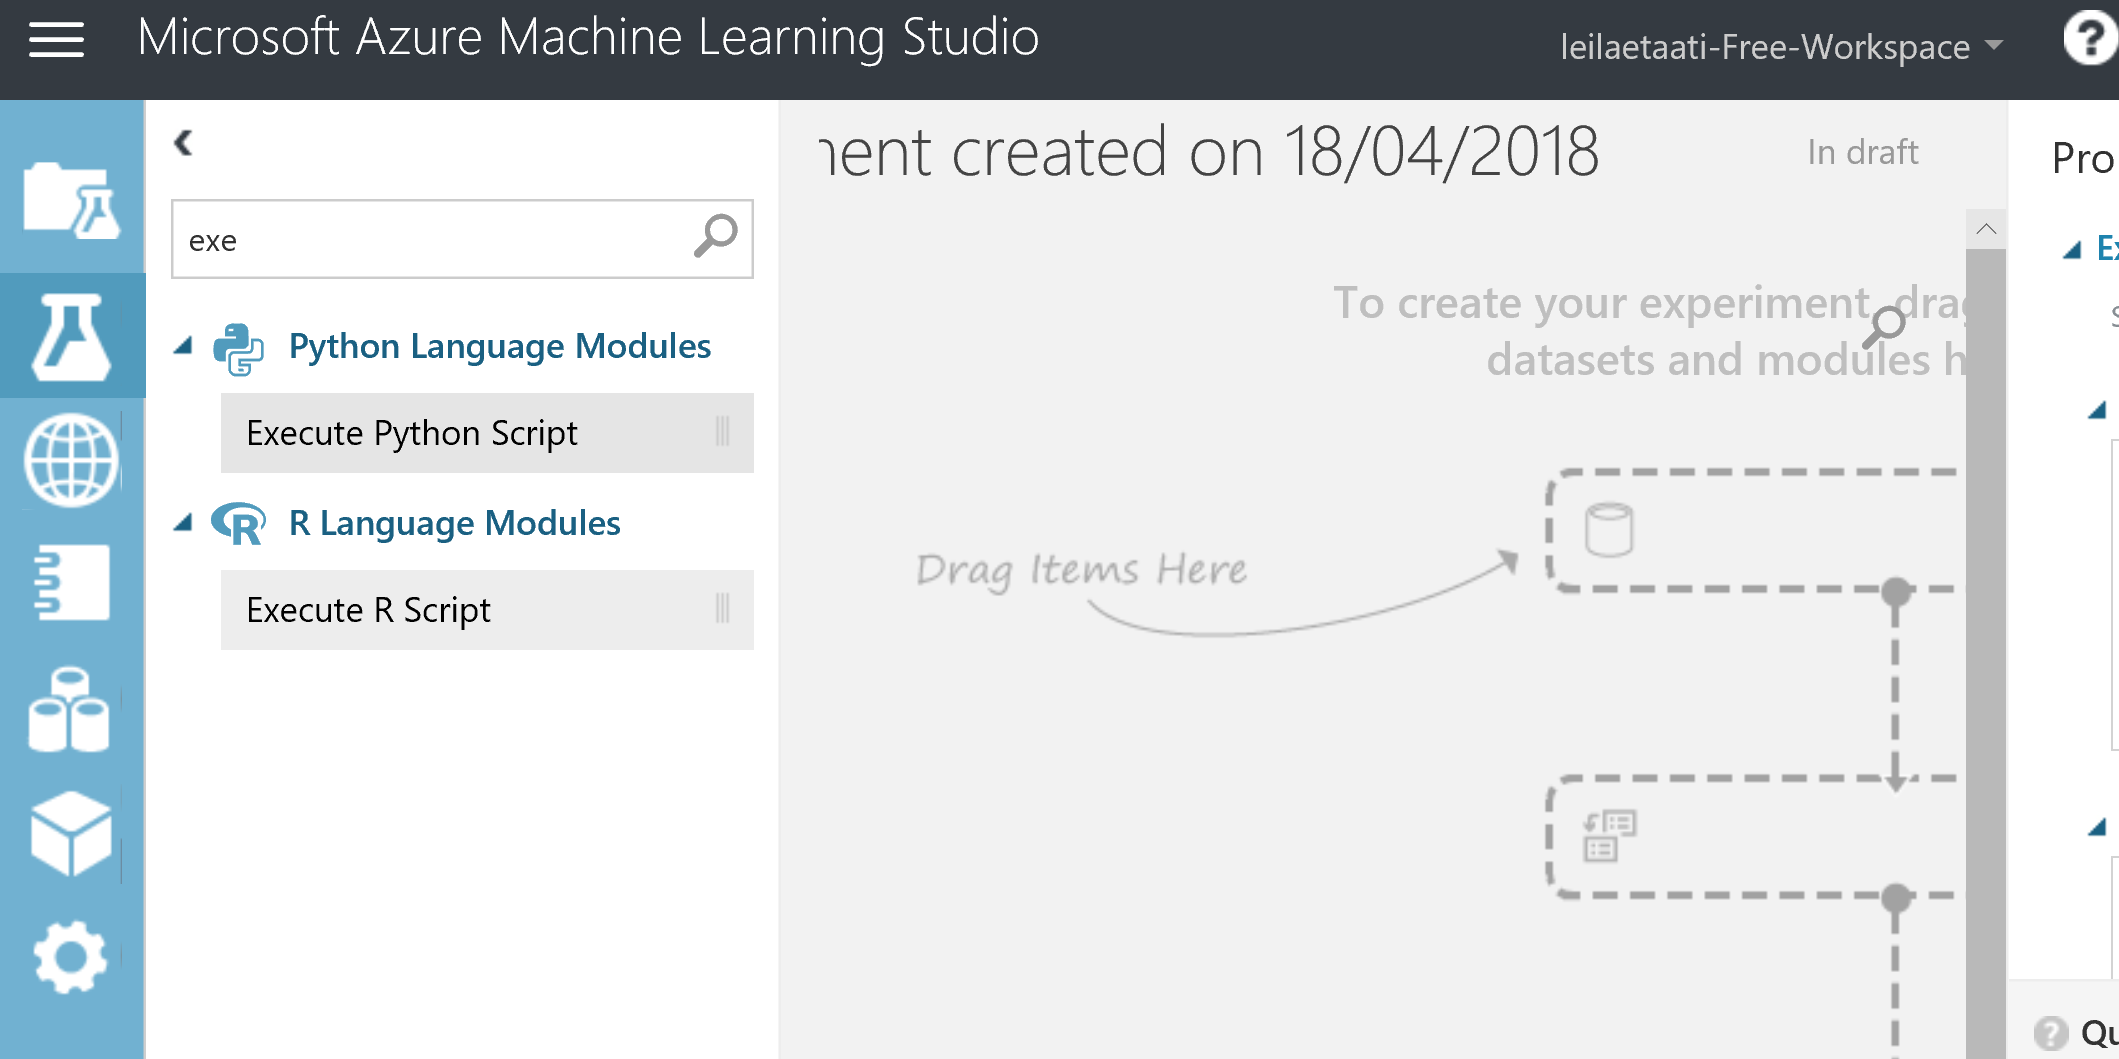Open the Settings gear icon
This screenshot has width=2119, height=1059.
(x=70, y=957)
